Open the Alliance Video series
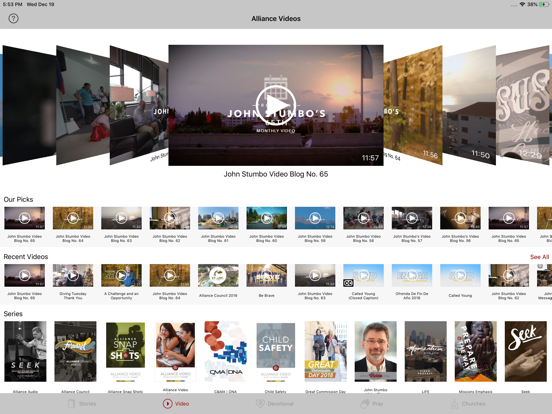The image size is (552, 414). pyautogui.click(x=175, y=351)
